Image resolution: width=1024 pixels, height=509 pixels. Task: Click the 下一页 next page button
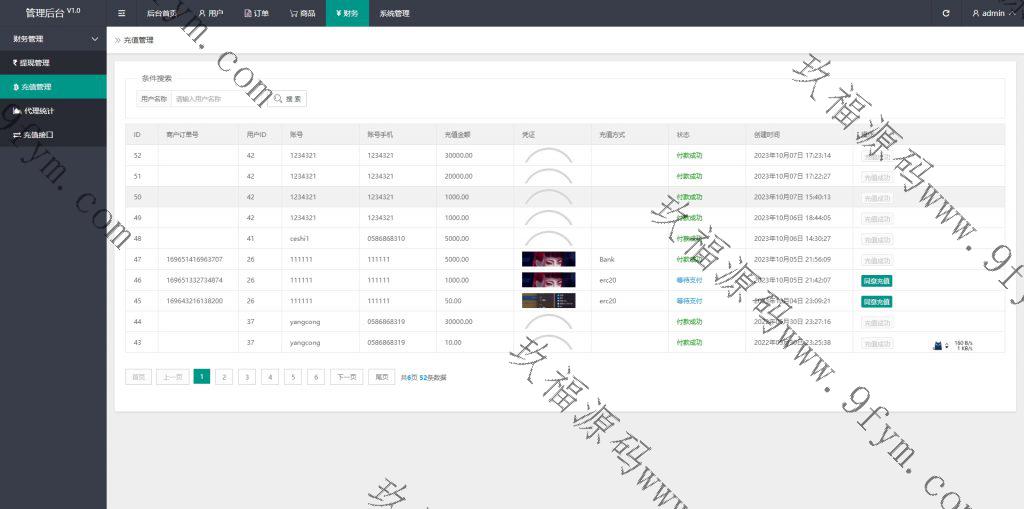(346, 377)
